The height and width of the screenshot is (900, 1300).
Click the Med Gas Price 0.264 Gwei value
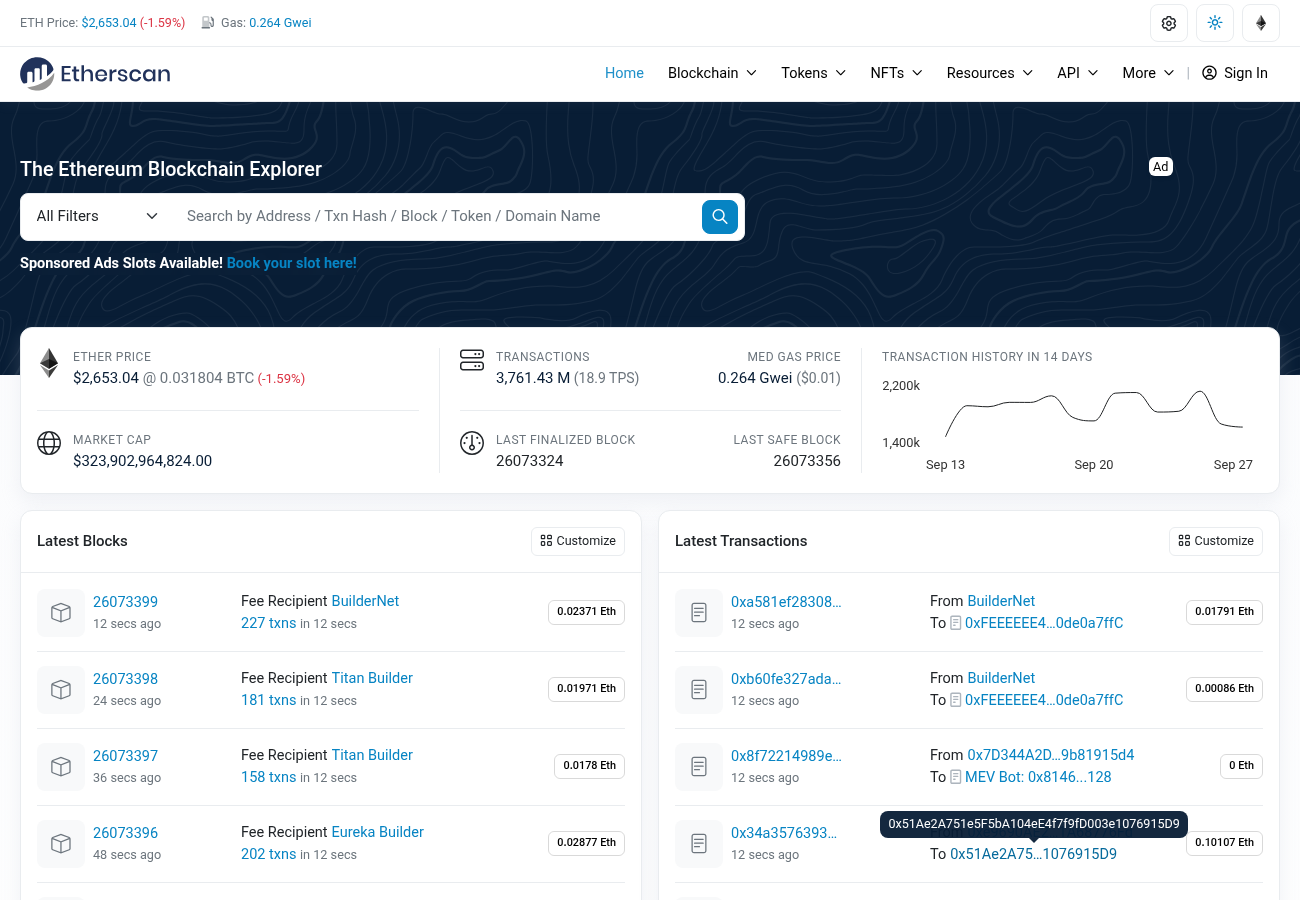(x=755, y=378)
